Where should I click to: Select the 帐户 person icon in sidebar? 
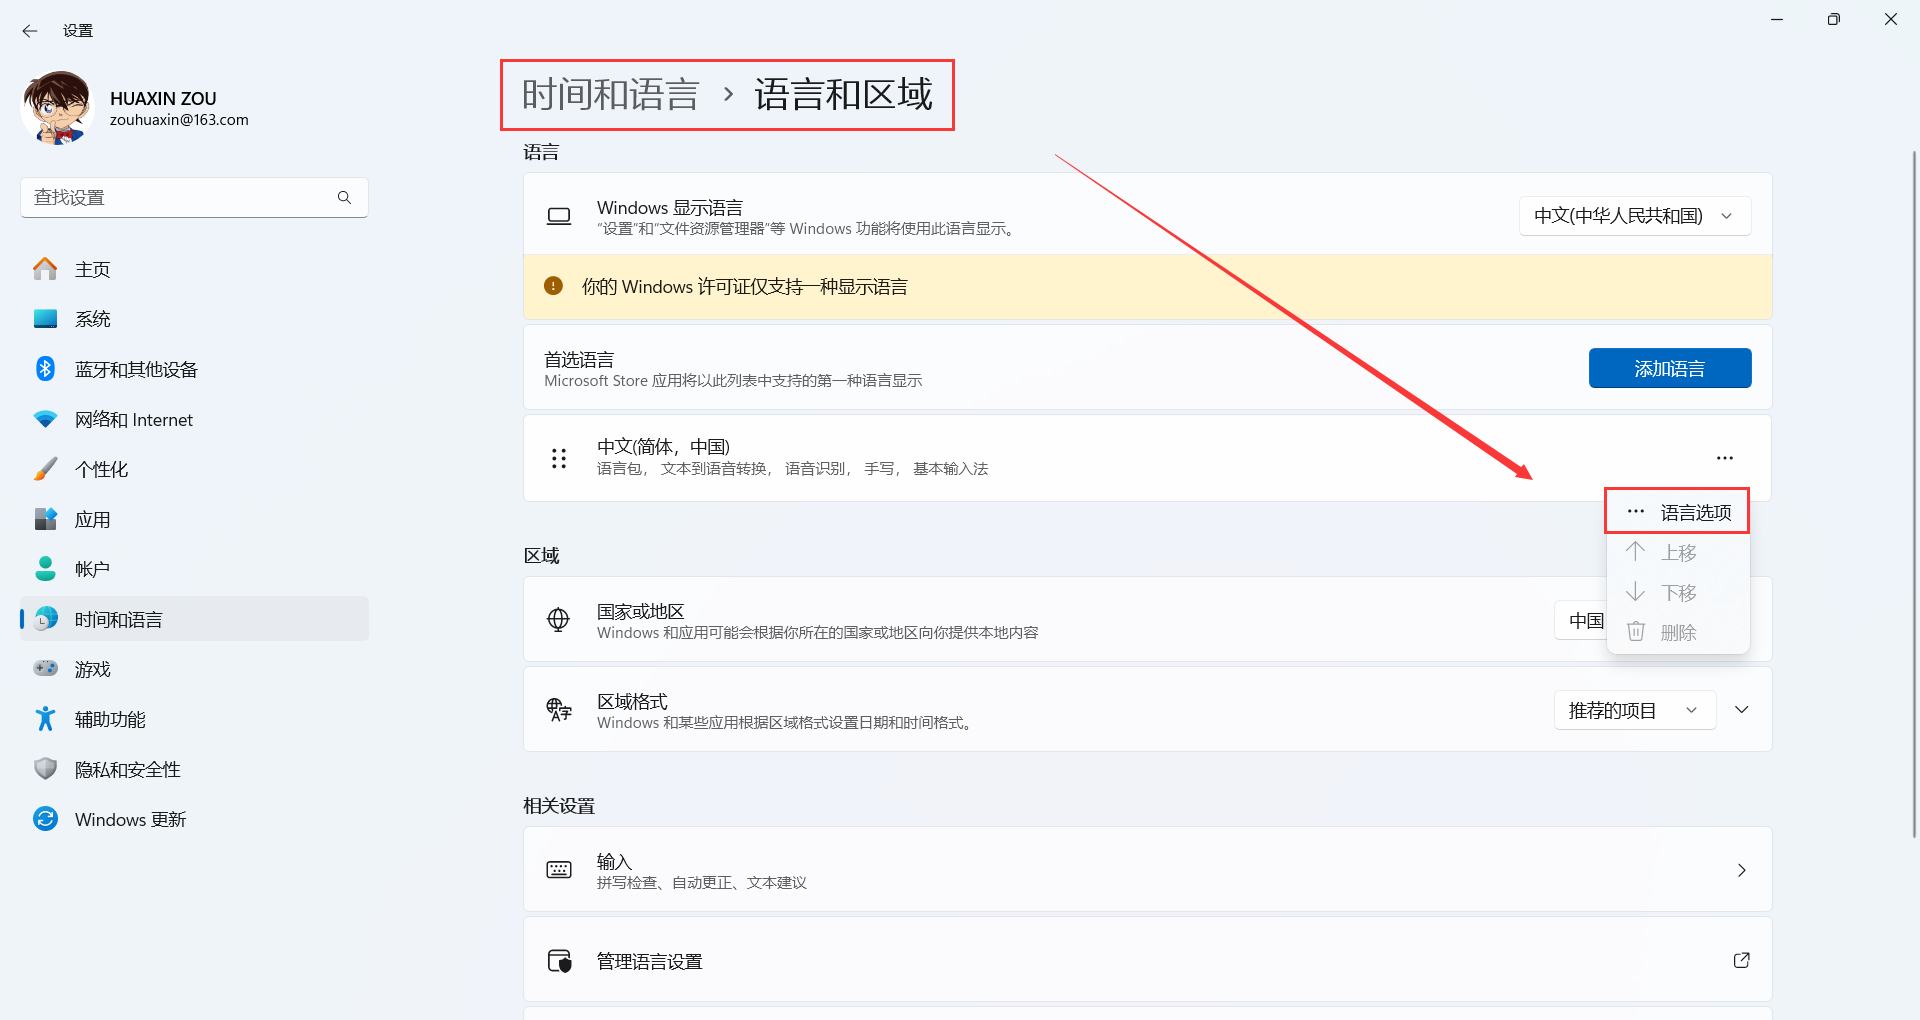click(x=45, y=569)
